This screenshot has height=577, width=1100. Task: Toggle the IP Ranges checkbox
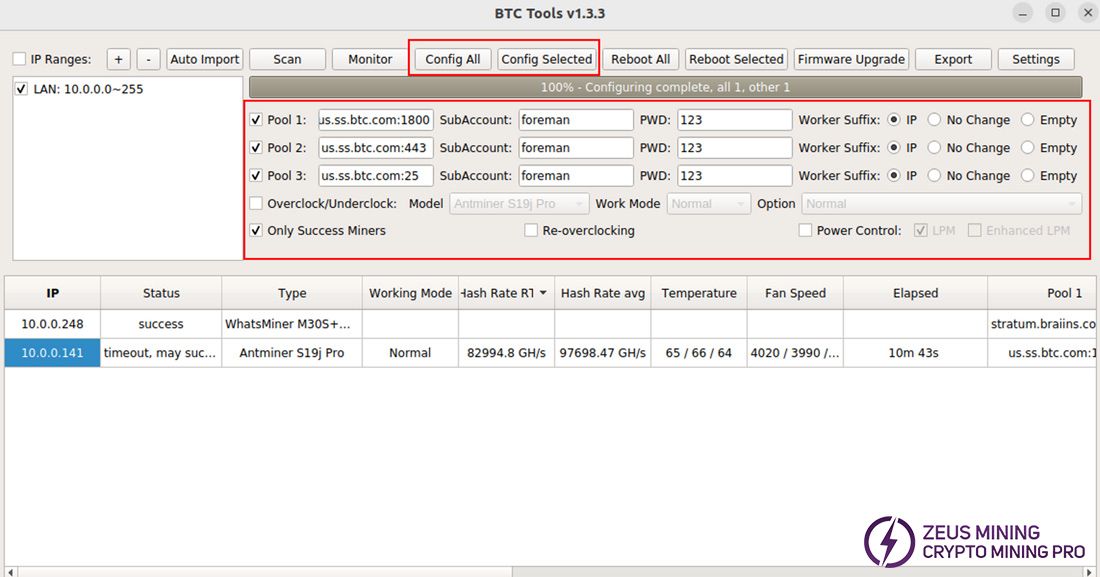(x=20, y=60)
